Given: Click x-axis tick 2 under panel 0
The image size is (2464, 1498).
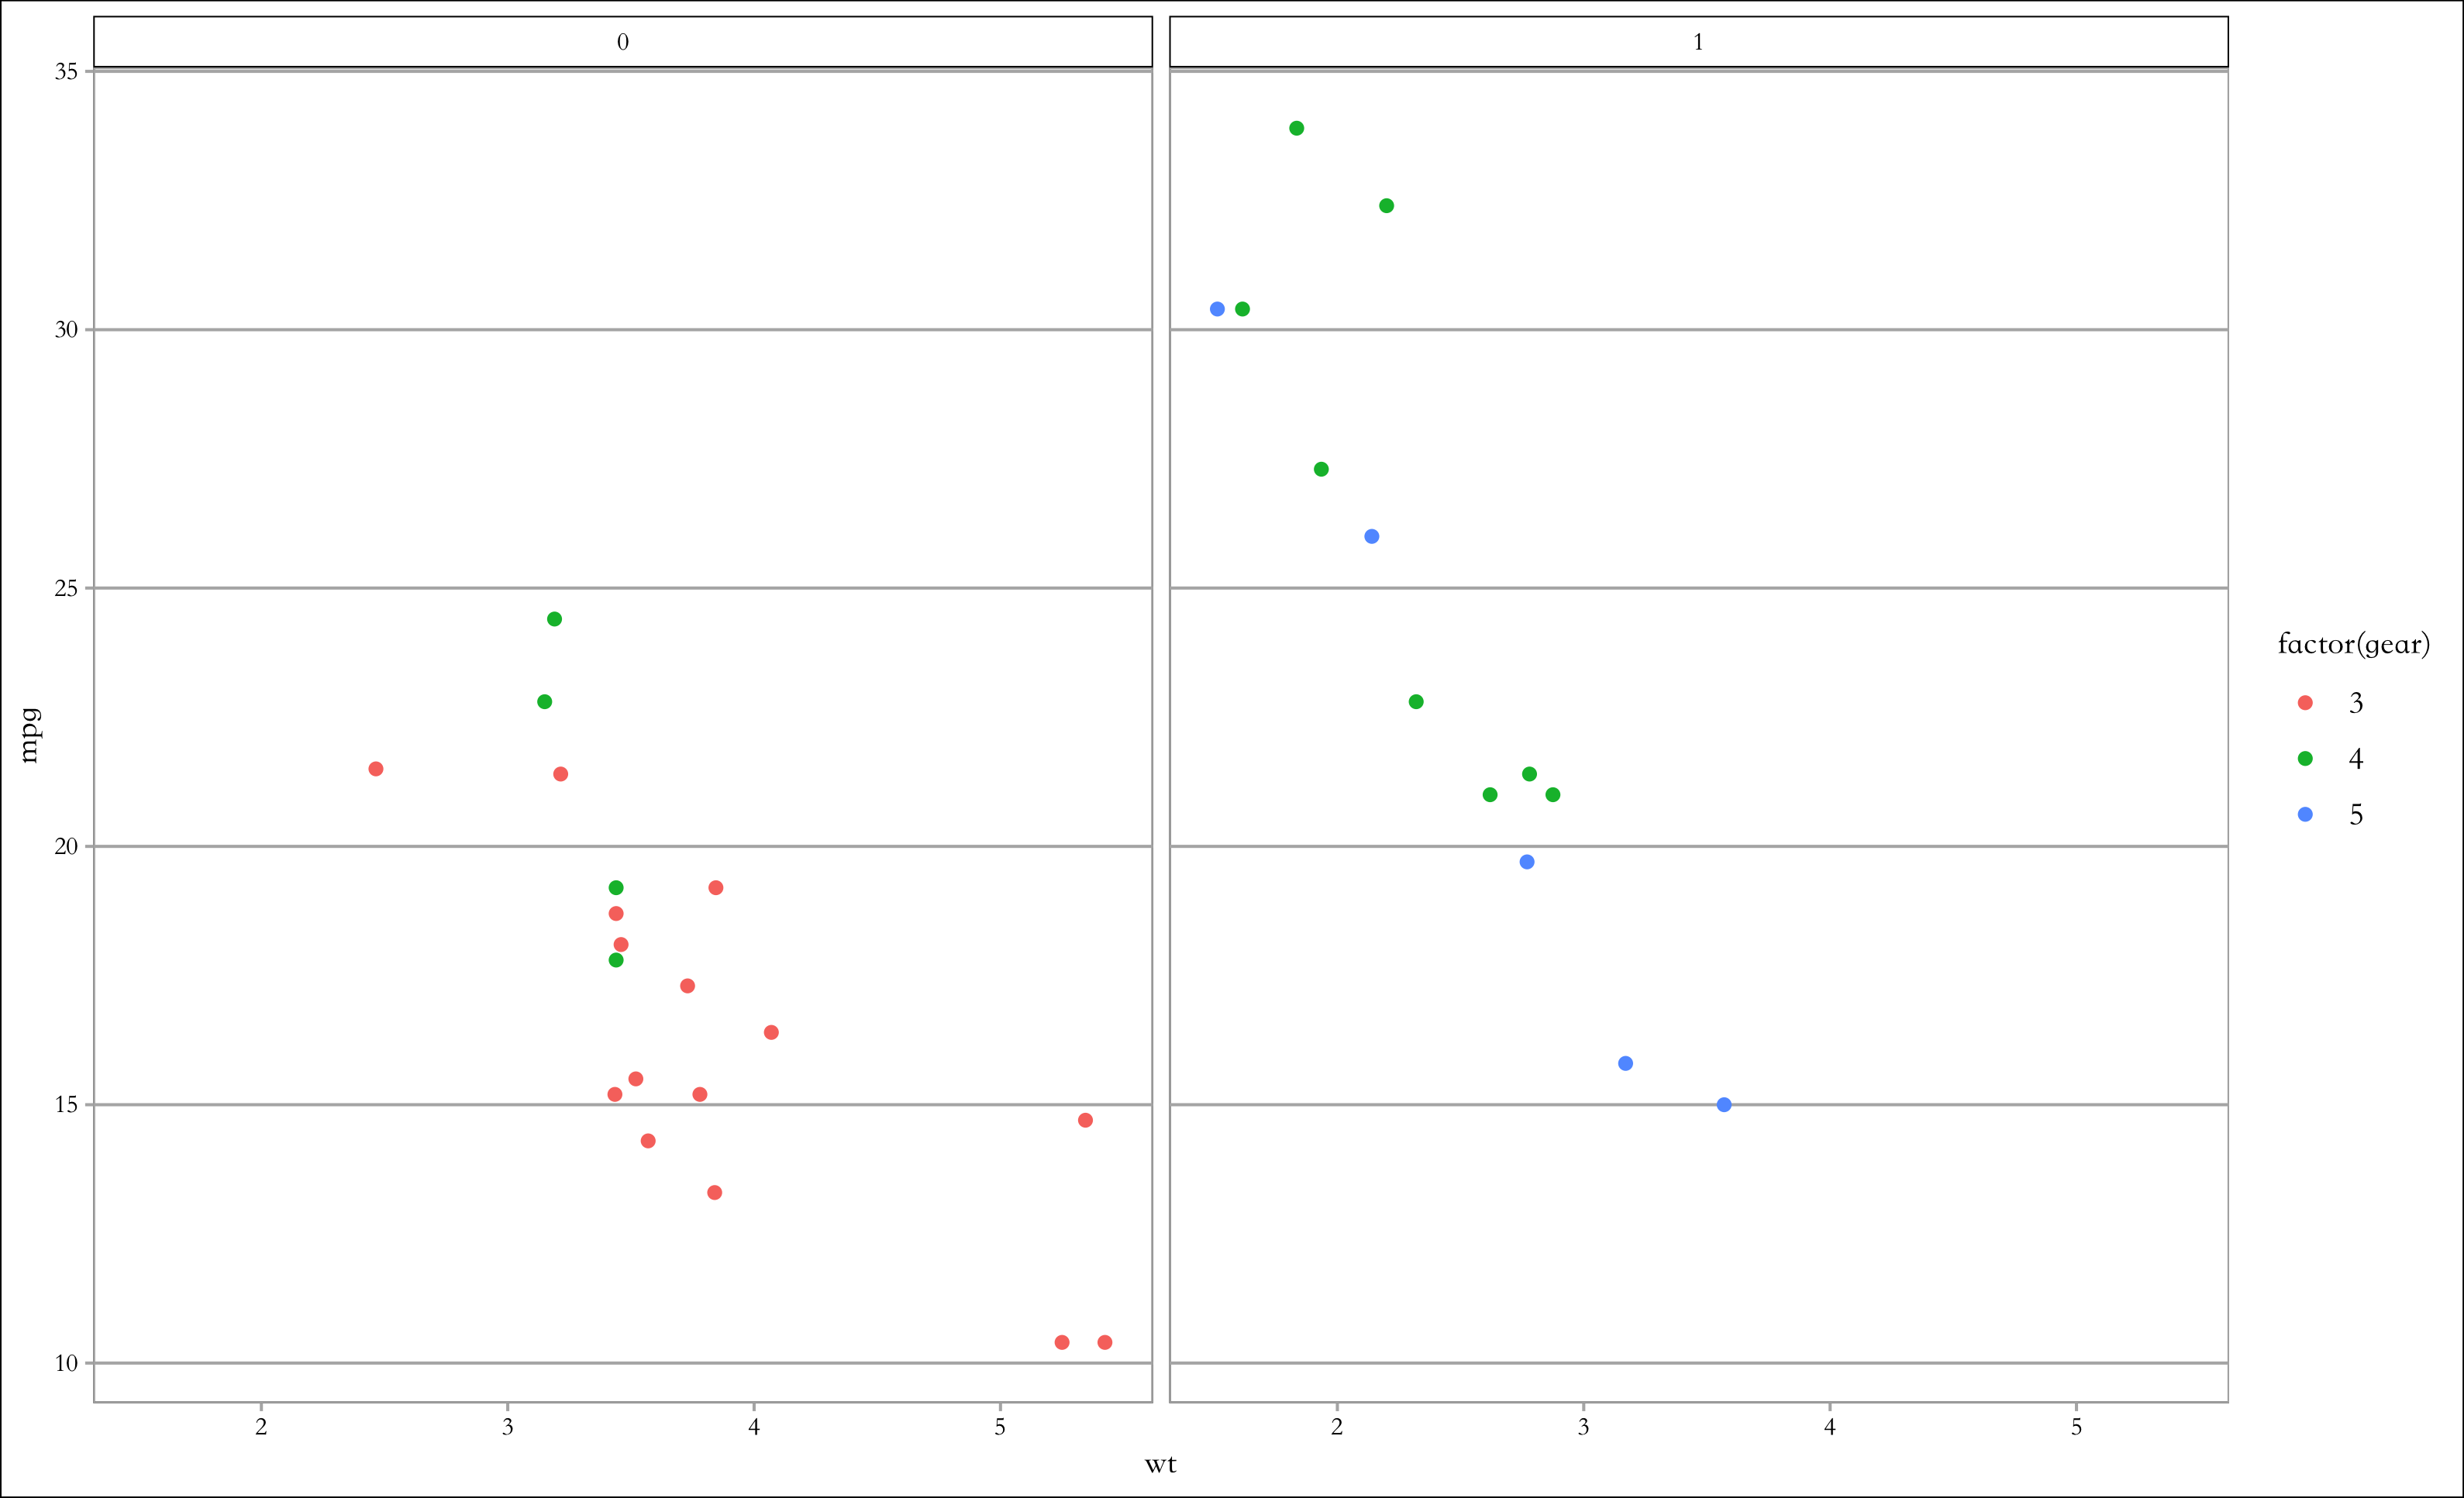Looking at the screenshot, I should [261, 1427].
